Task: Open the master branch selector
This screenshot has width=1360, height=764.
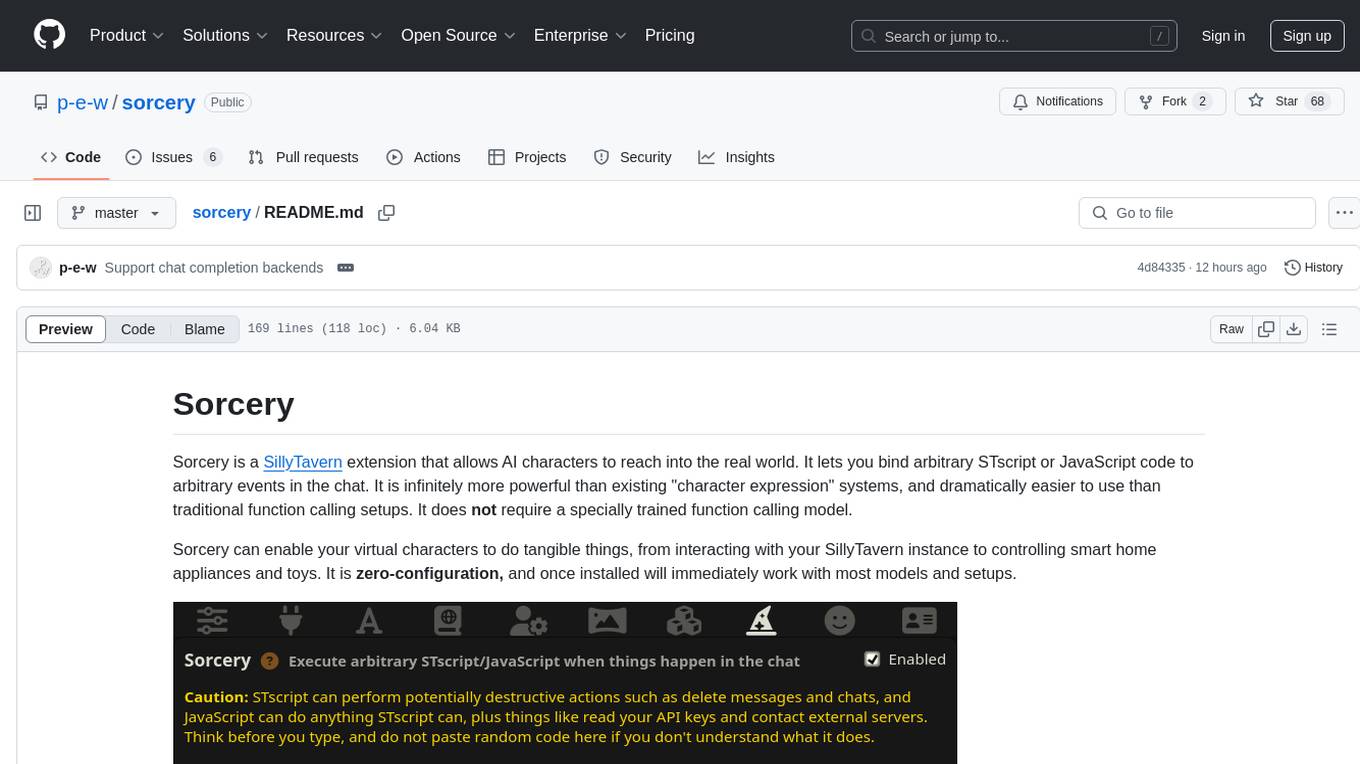Action: point(116,213)
